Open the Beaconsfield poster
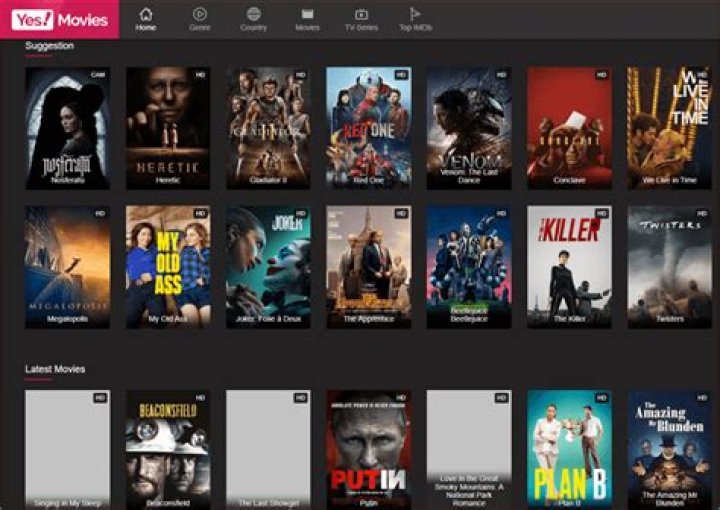Screen dimensions: 720x510 click(168, 449)
